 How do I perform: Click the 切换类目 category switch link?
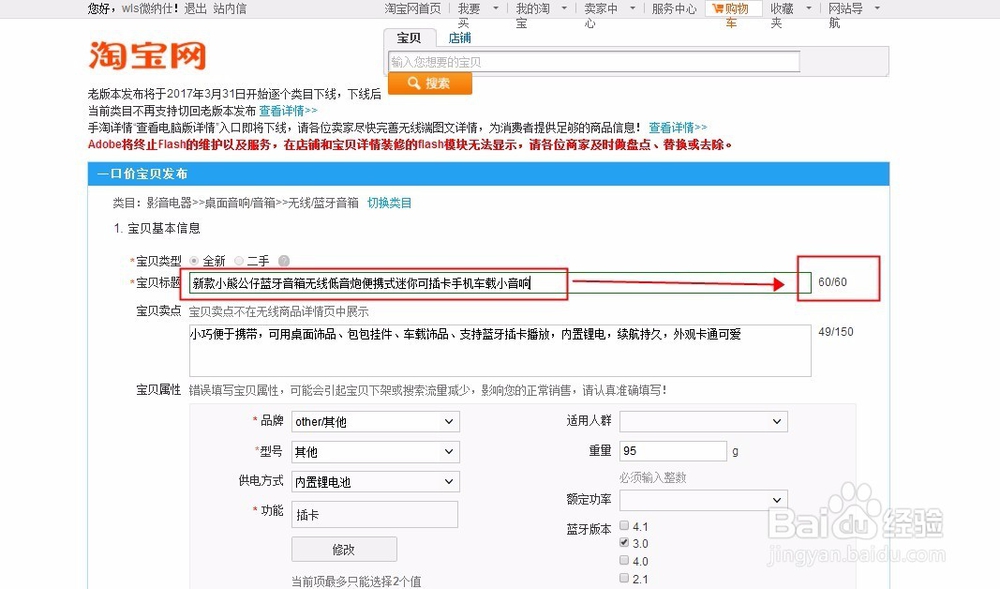click(390, 203)
